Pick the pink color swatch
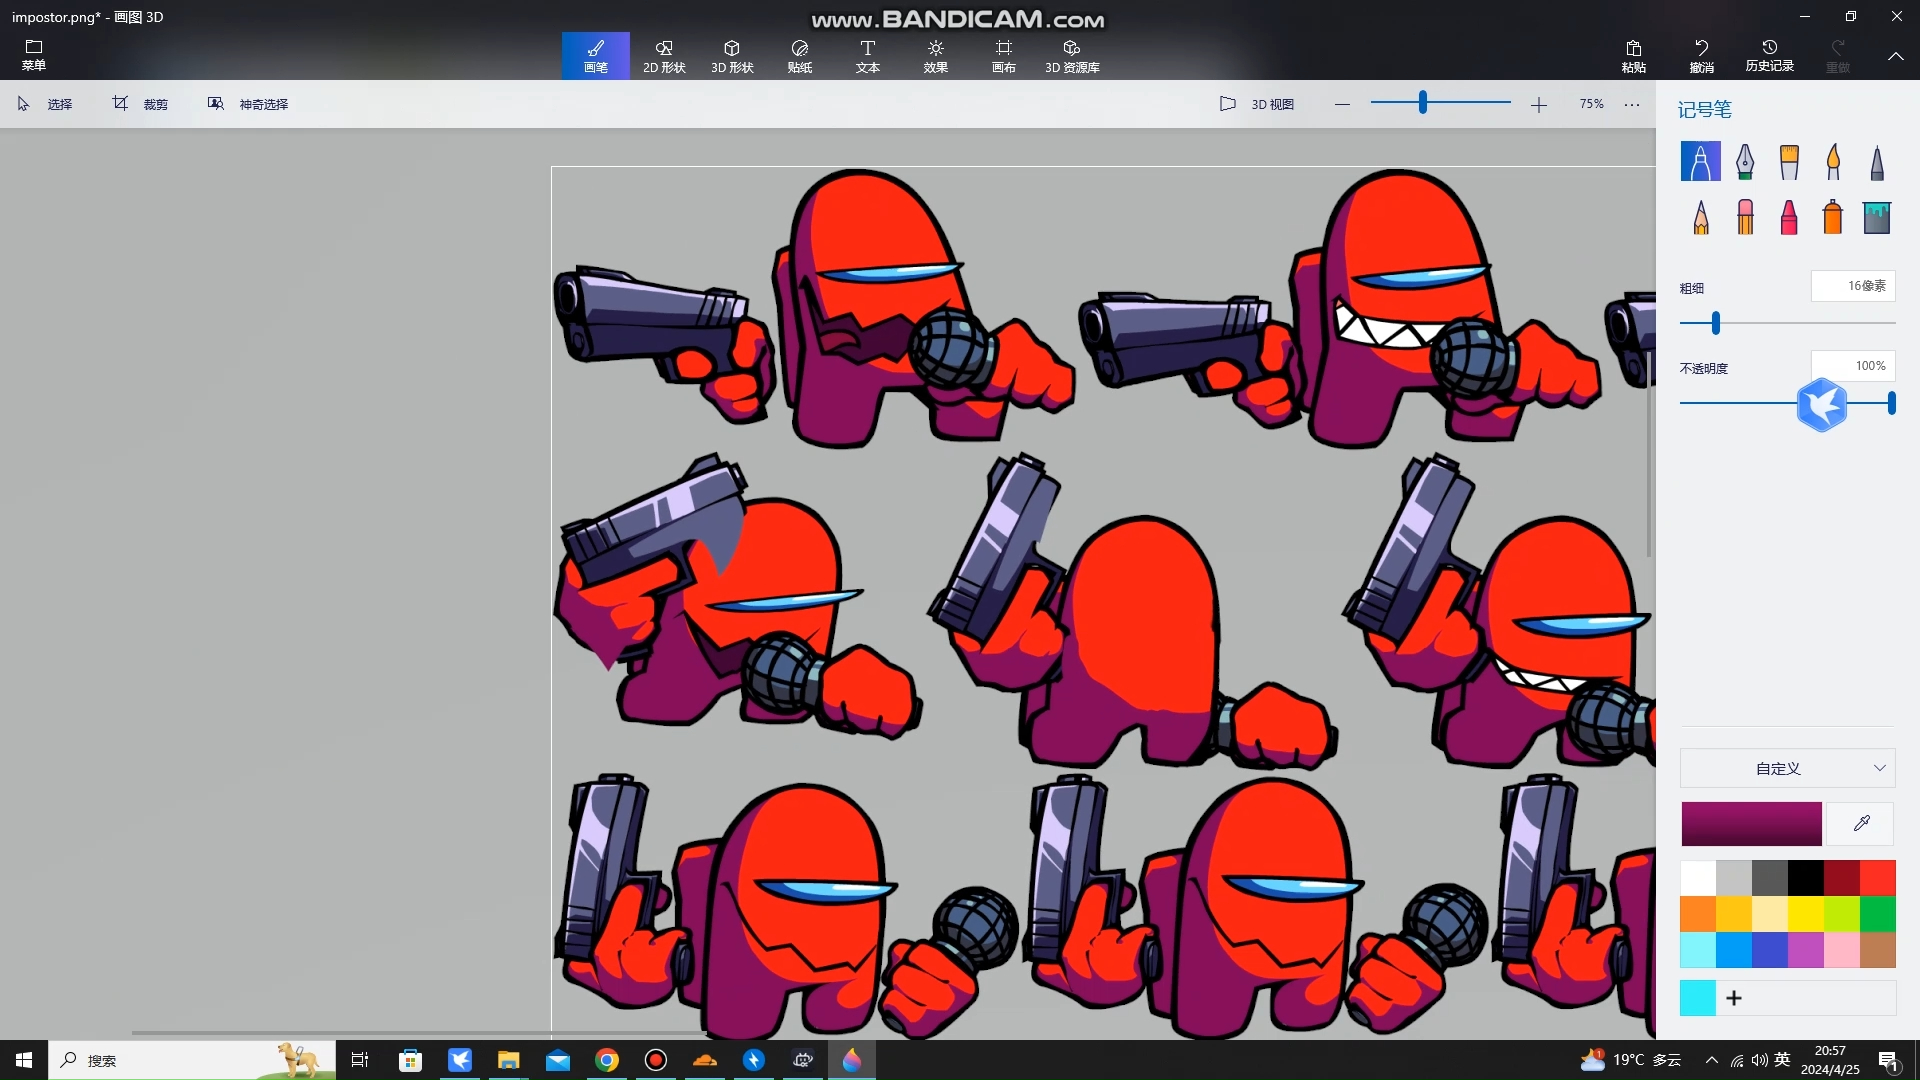 1842,950
